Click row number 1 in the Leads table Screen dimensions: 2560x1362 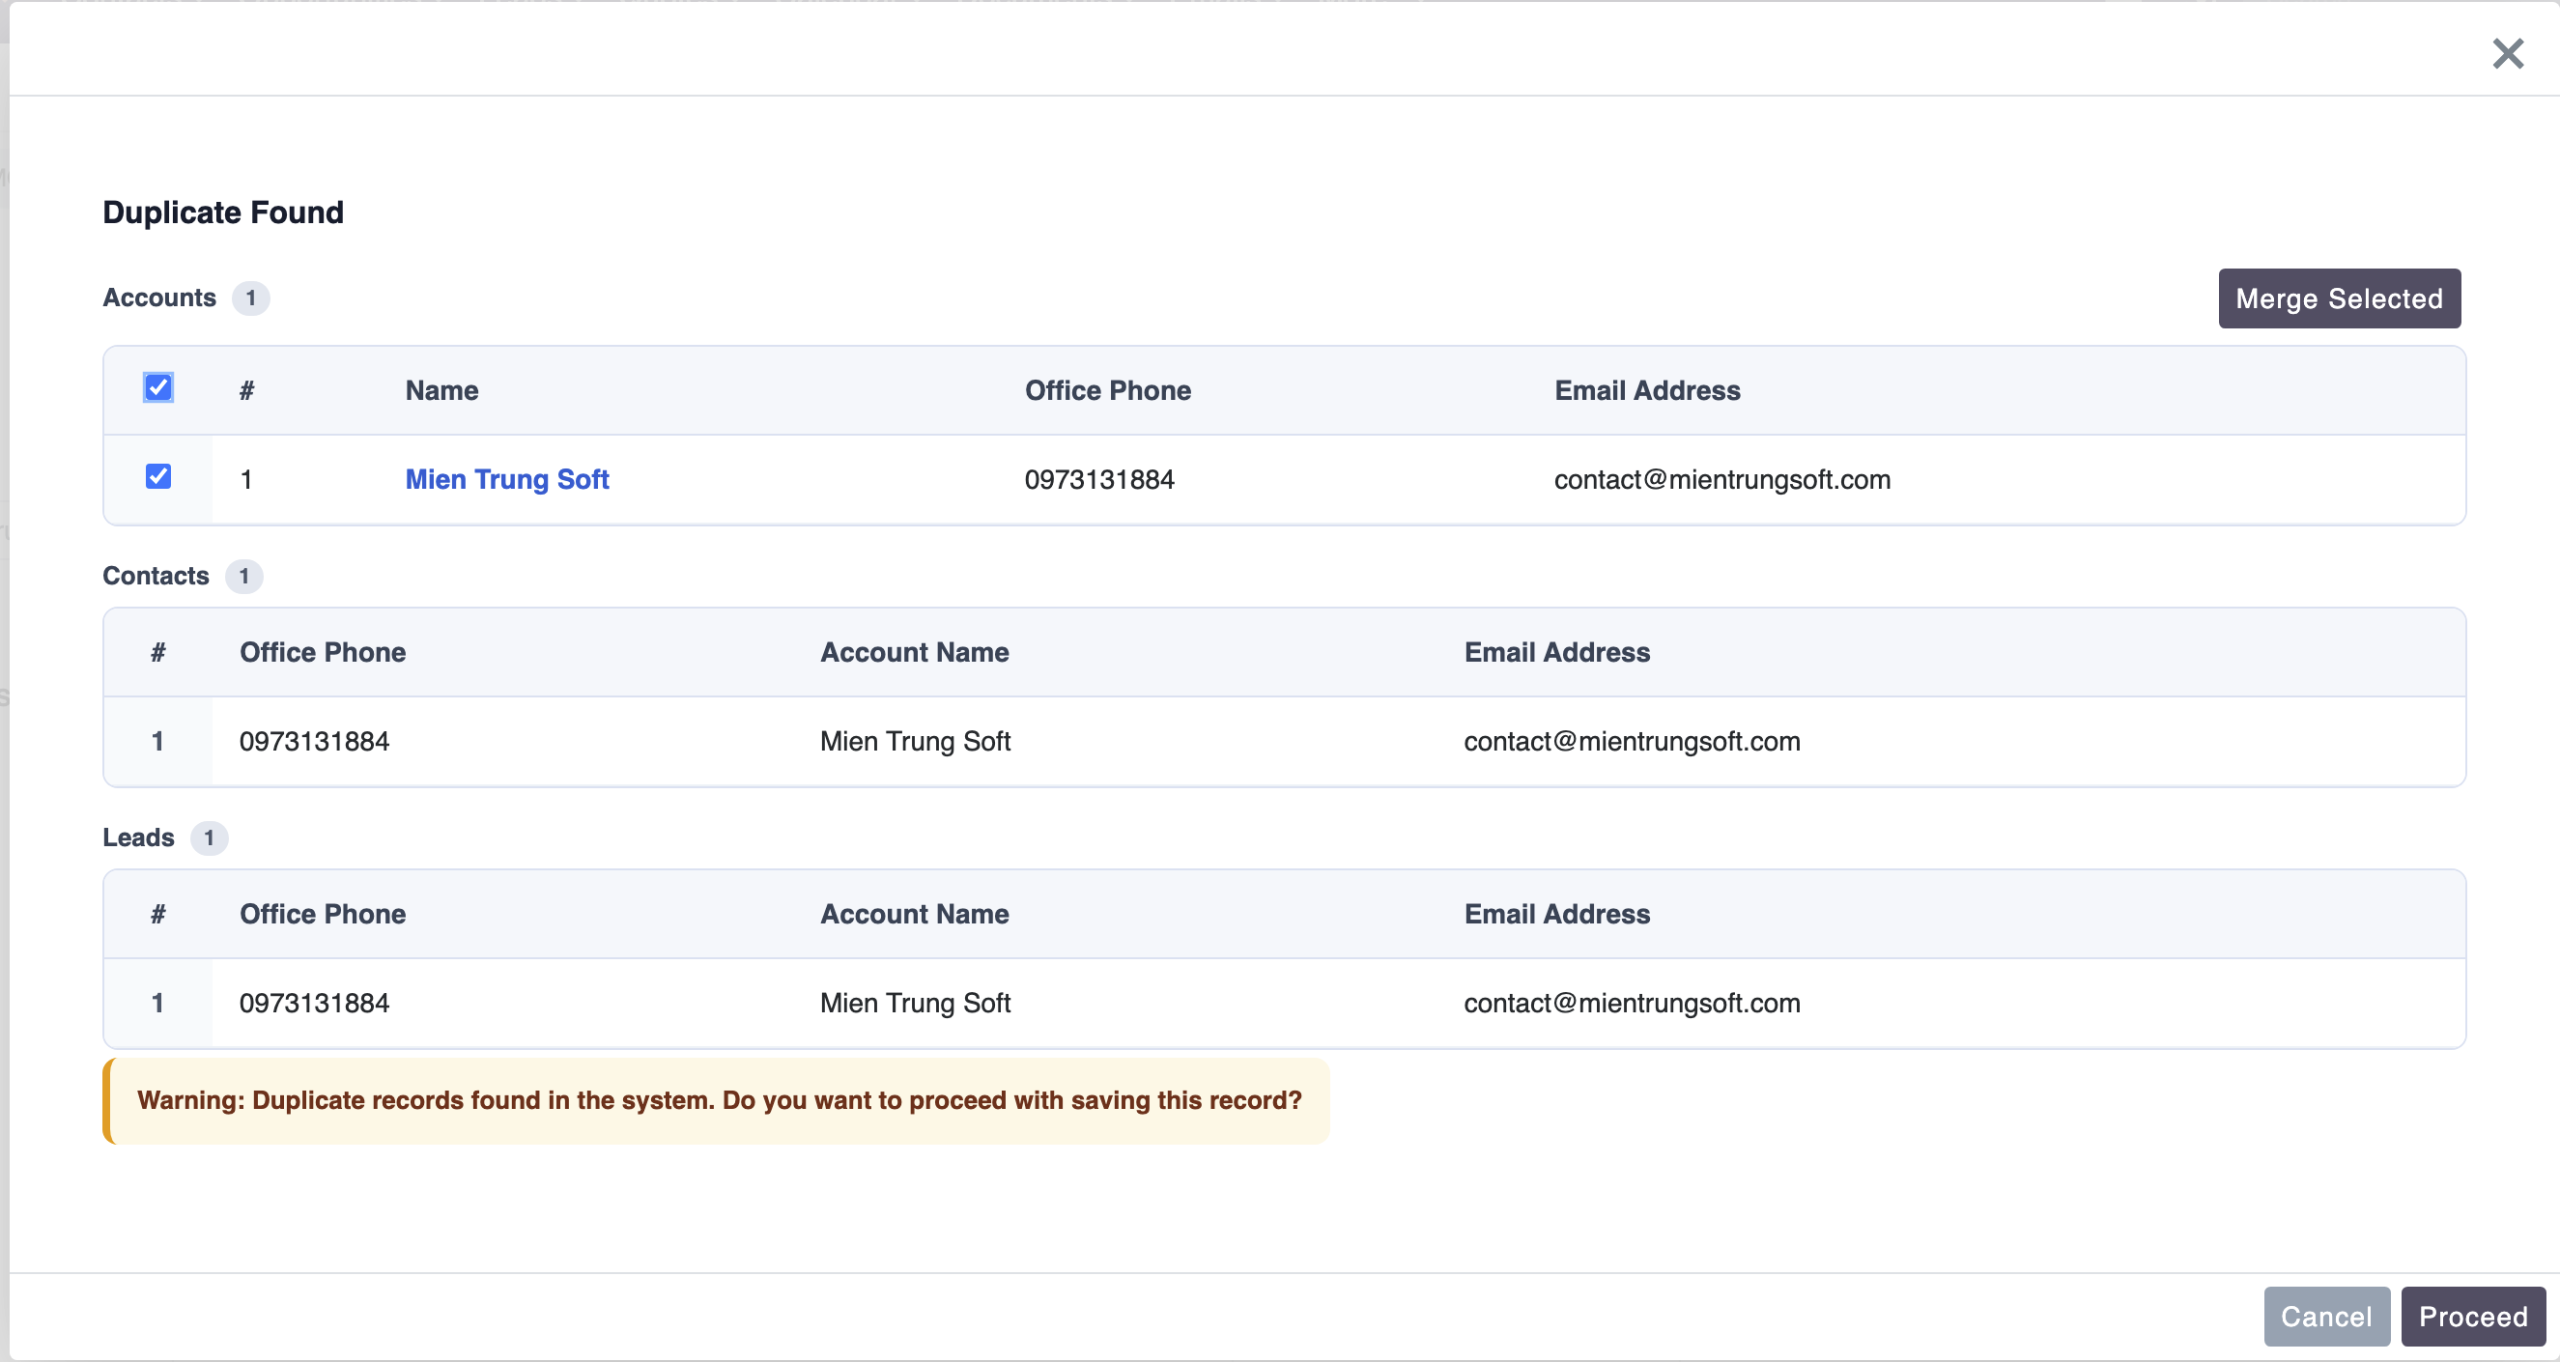click(158, 1004)
